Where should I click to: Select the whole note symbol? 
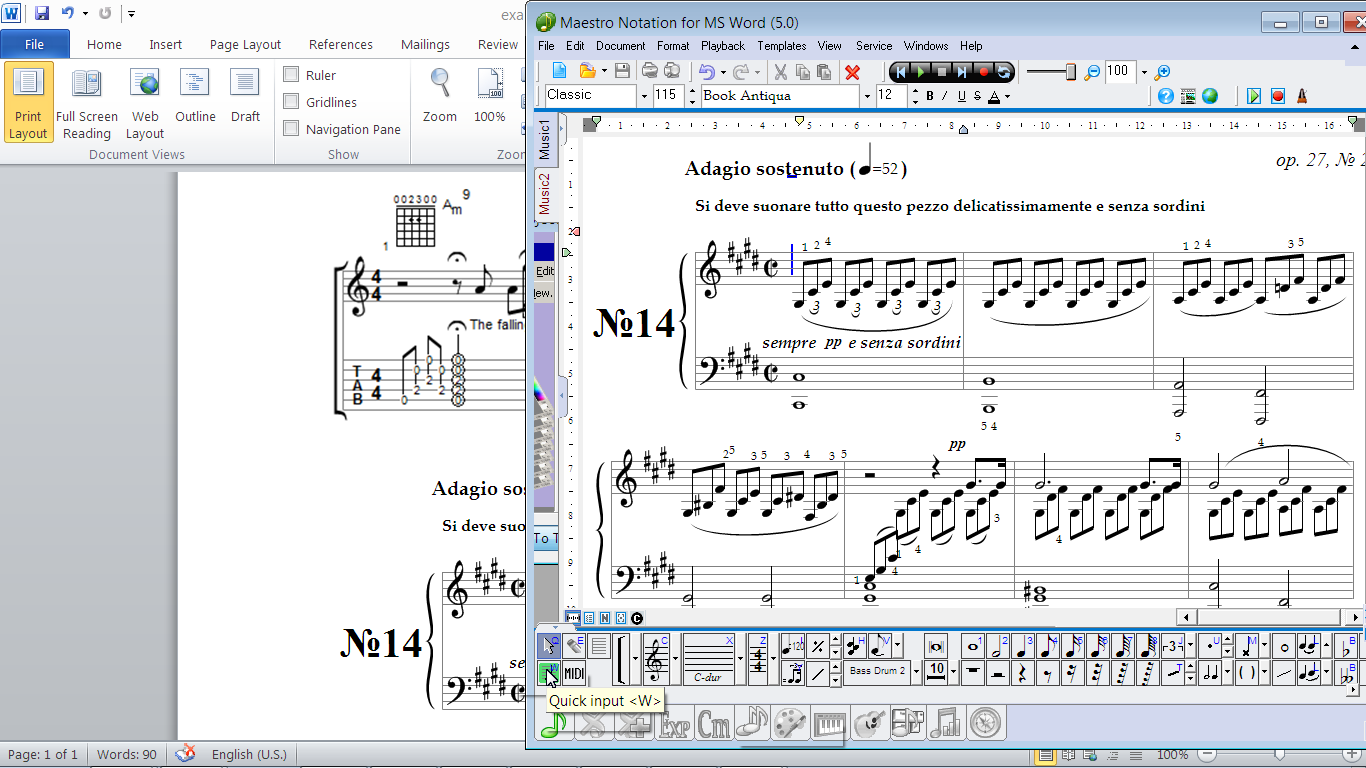pos(971,647)
